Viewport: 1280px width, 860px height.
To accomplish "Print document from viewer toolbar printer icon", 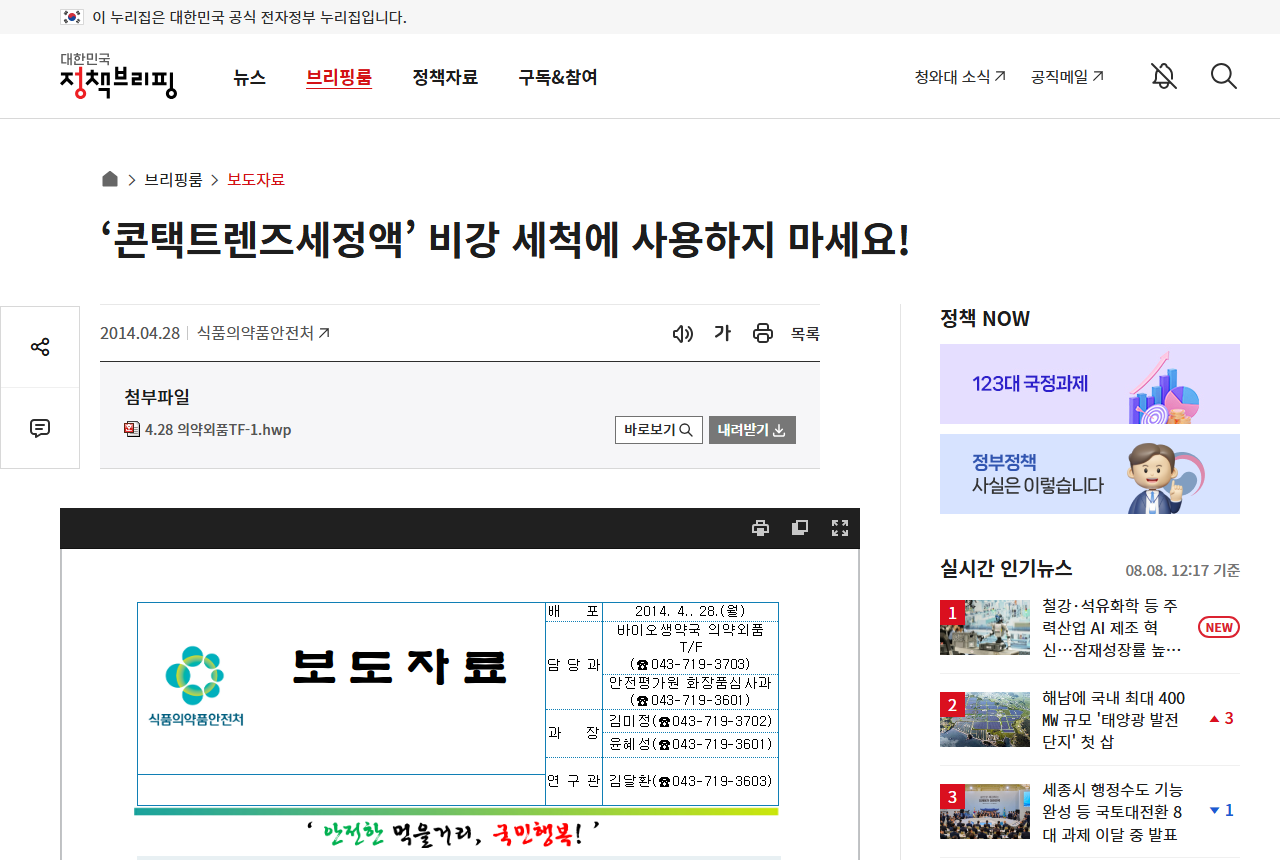I will click(x=760, y=528).
